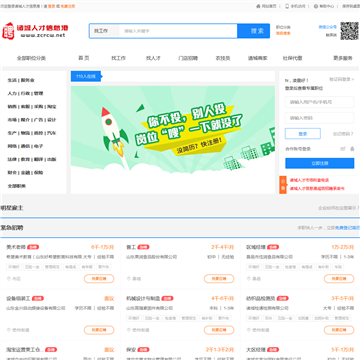Click the apply button in 美术老师 card
The image size is (360, 360).
[99, 279]
